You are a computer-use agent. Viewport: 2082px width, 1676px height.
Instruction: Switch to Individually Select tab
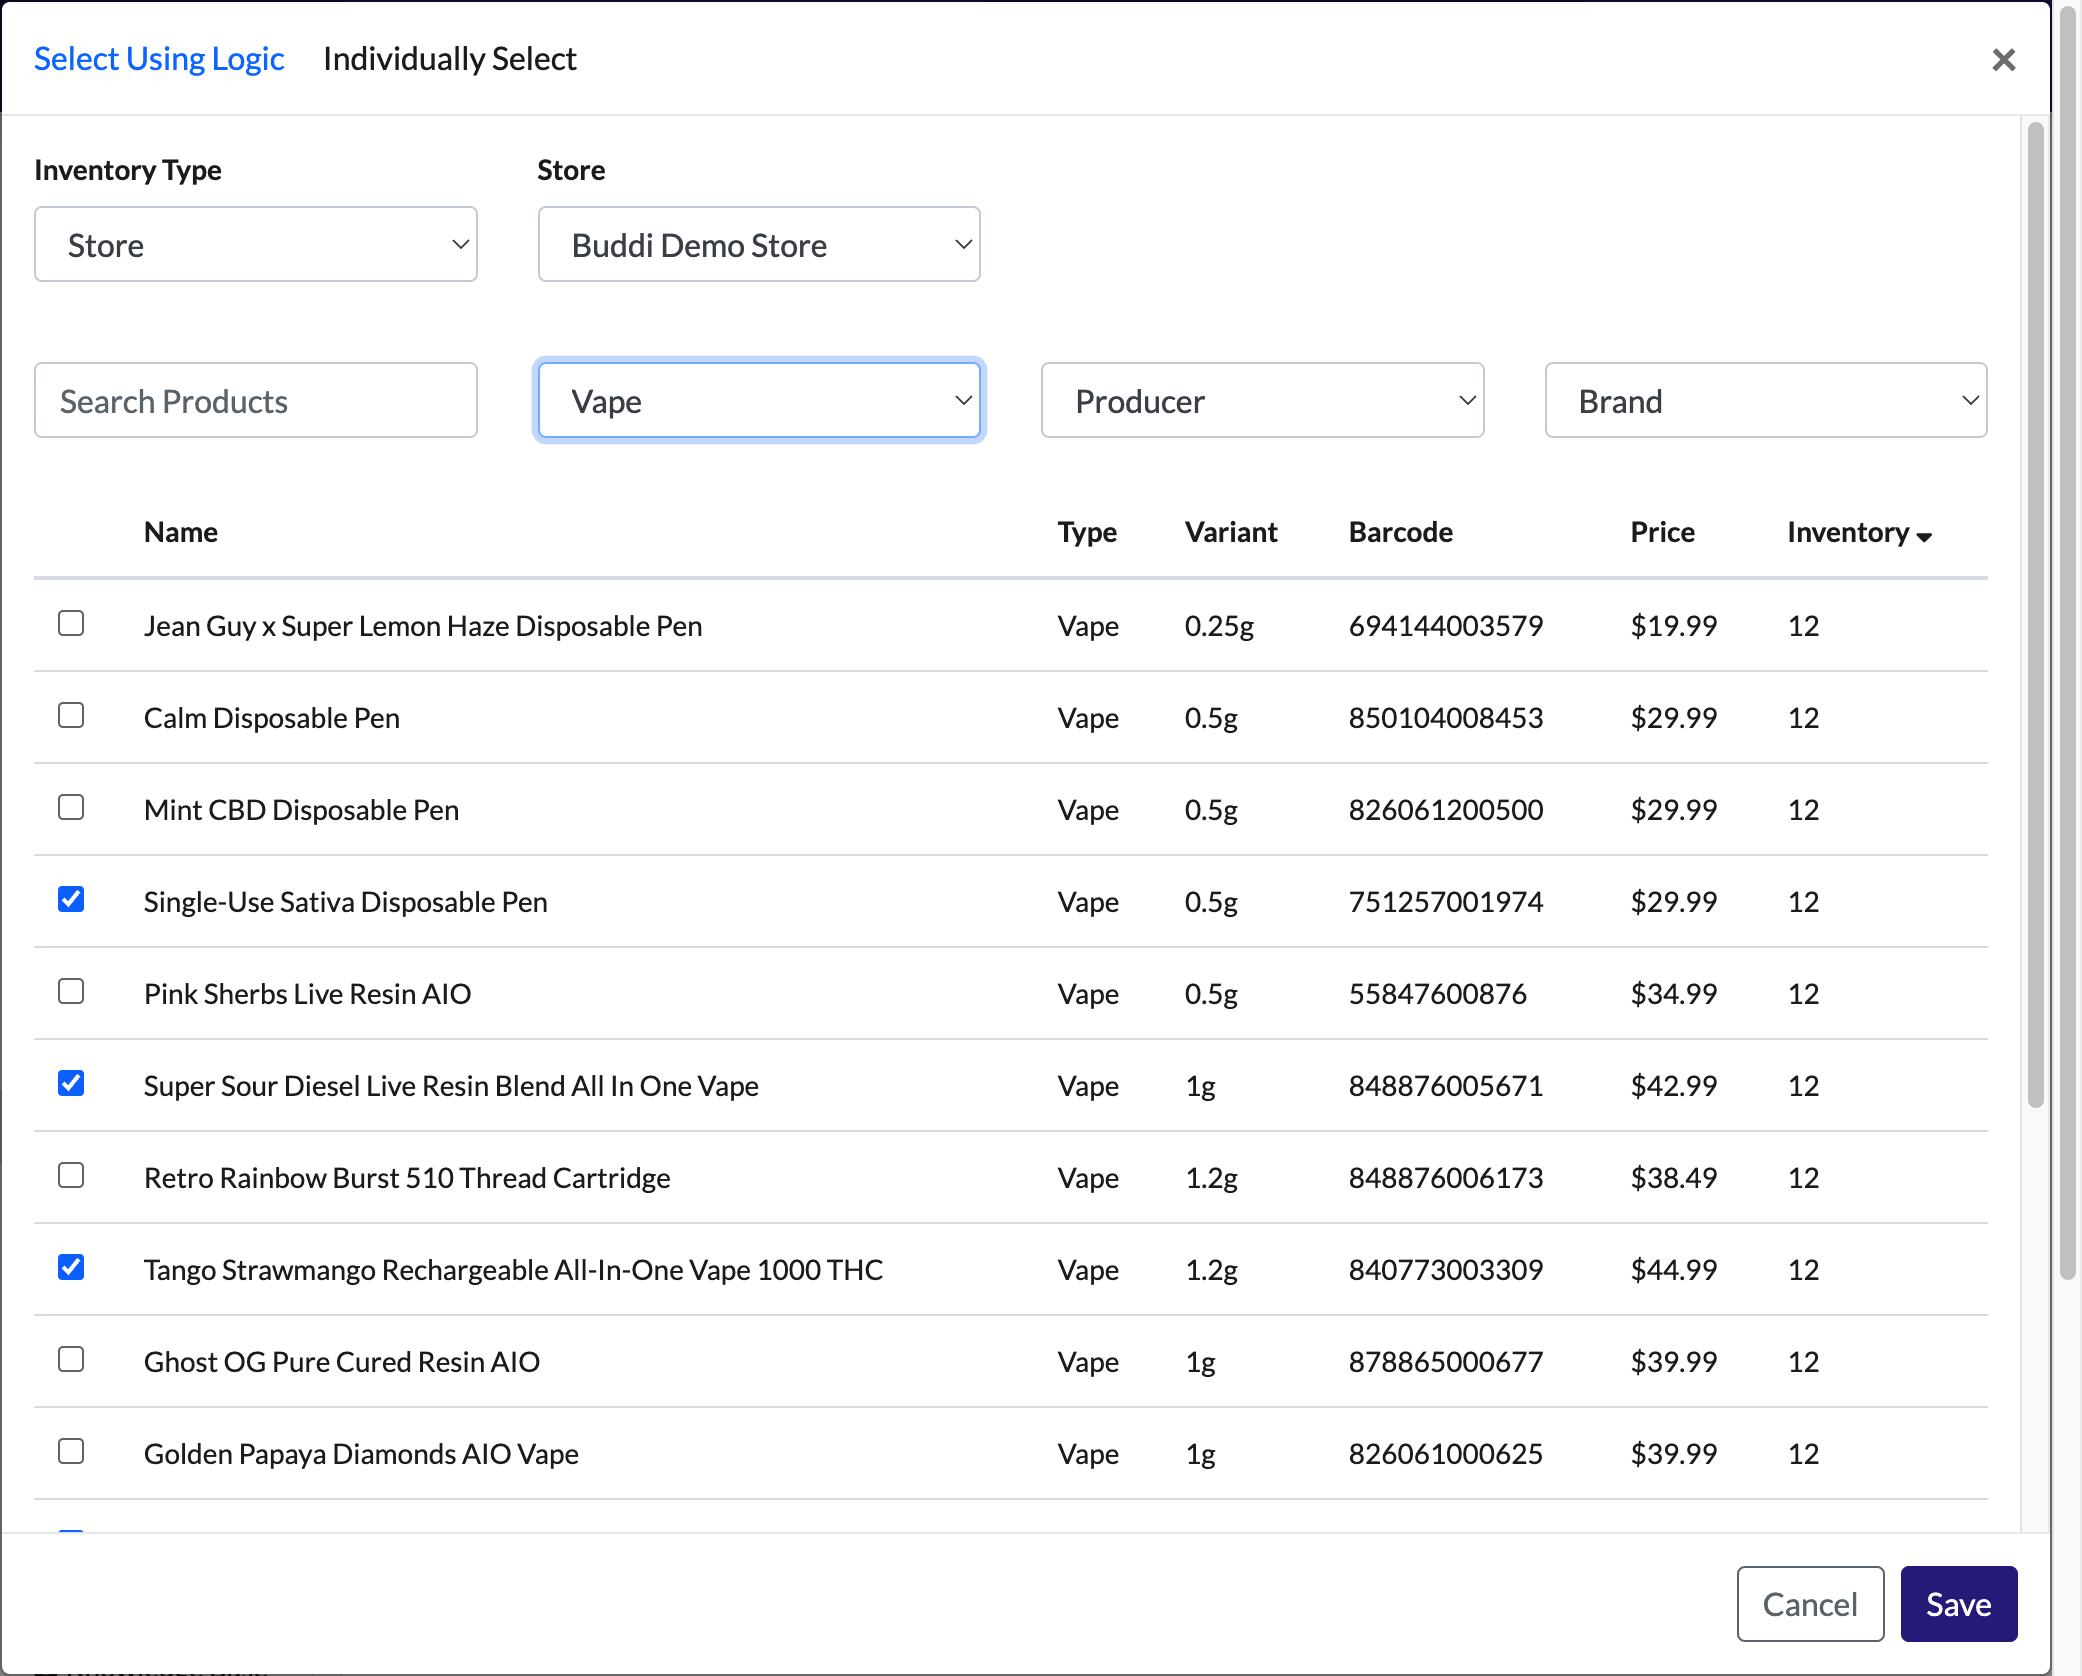[x=450, y=59]
